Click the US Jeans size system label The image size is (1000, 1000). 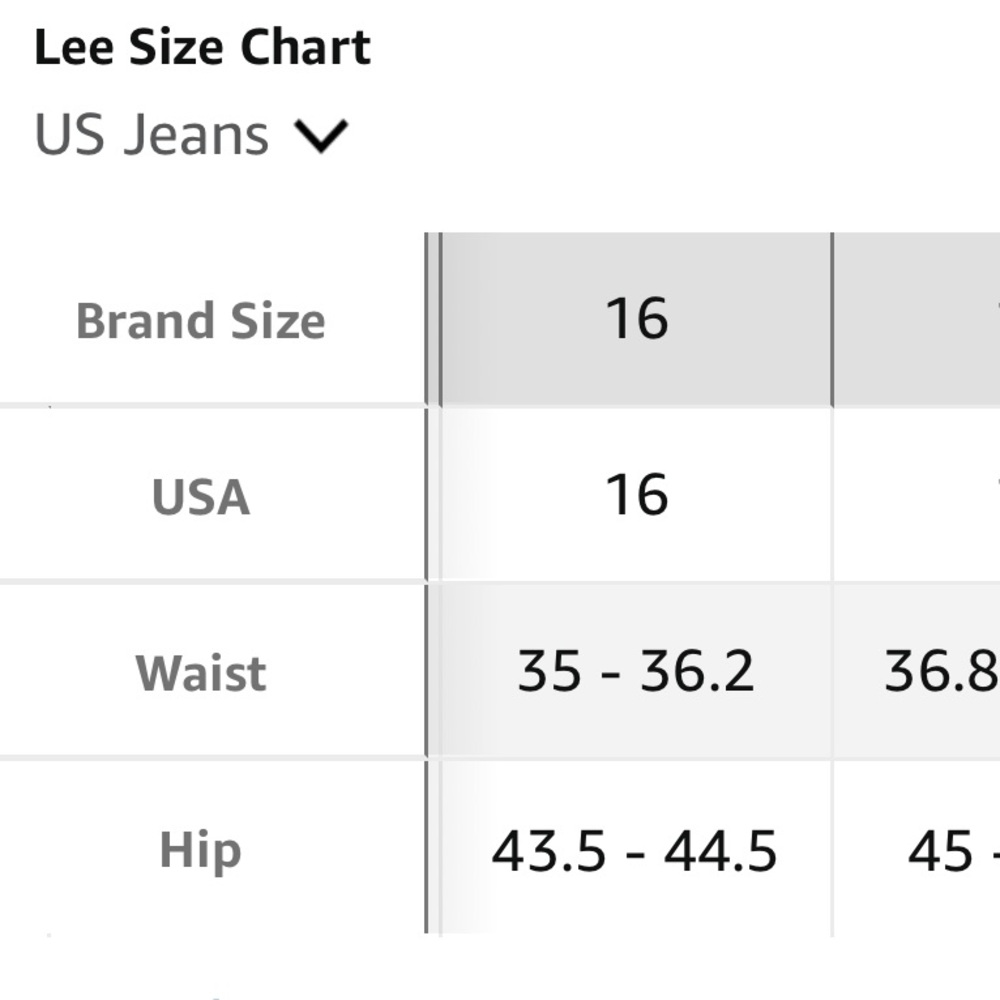(x=152, y=136)
